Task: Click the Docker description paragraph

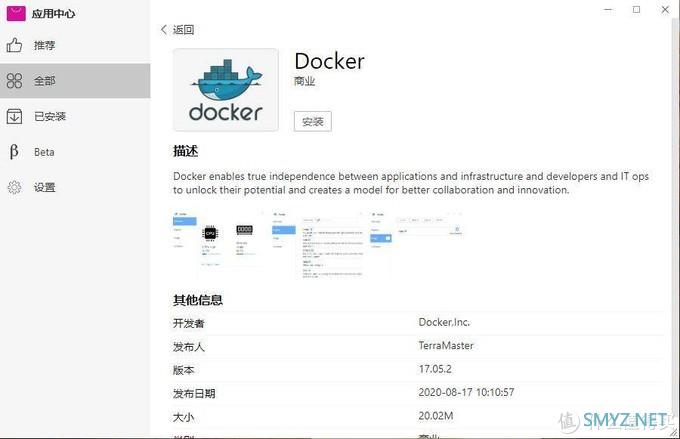Action: coord(411,183)
